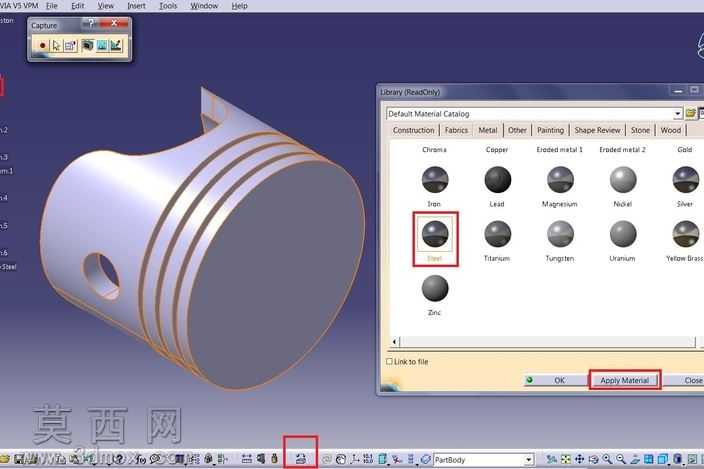Select the Uranium material sphere

coord(623,234)
